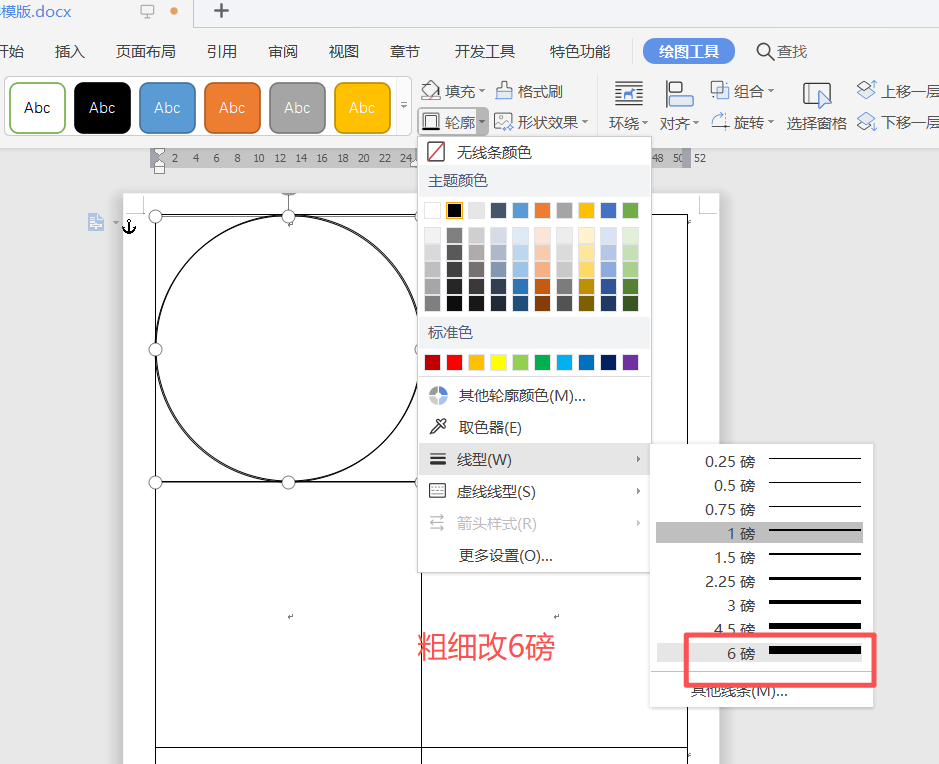939x764 pixels.
Task: Choose Other Outline Colors (其他轮廓颜色) item
Action: (534, 395)
